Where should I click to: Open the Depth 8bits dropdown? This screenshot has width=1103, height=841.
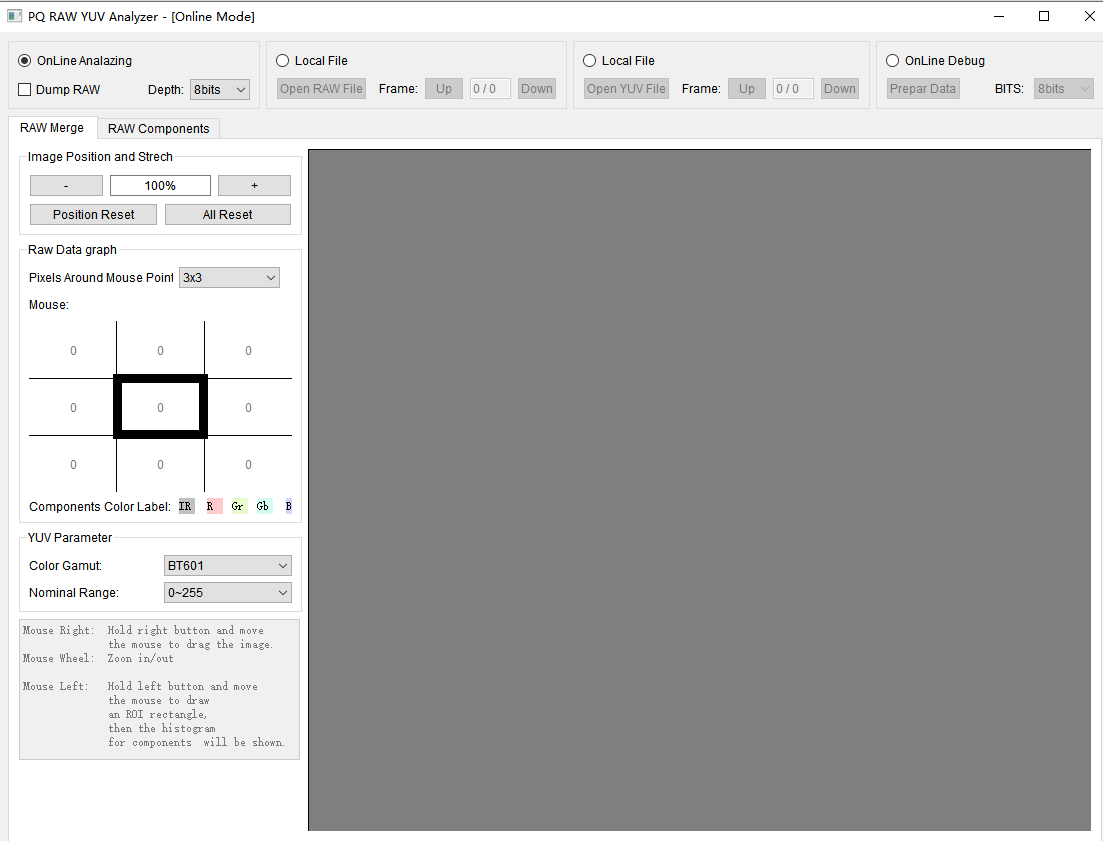(219, 90)
